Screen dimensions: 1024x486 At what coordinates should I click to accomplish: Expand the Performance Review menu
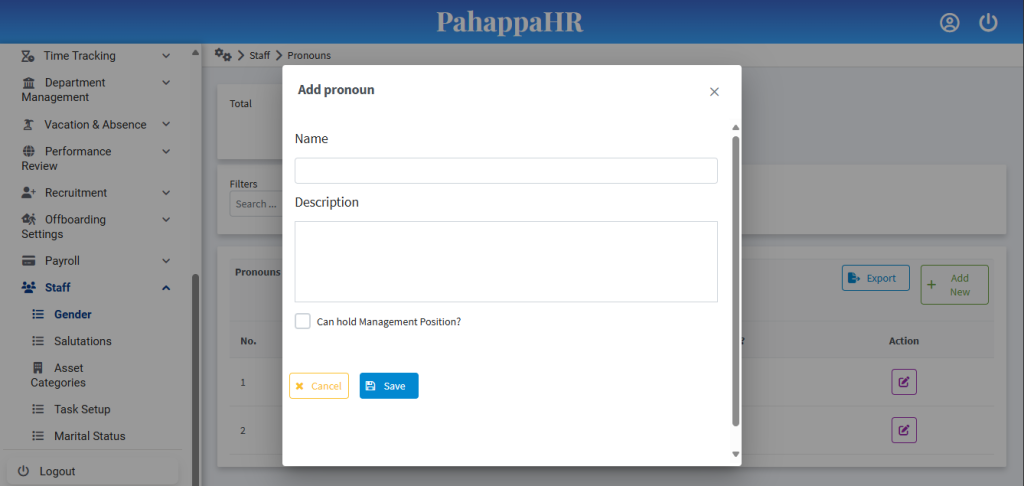pyautogui.click(x=166, y=151)
